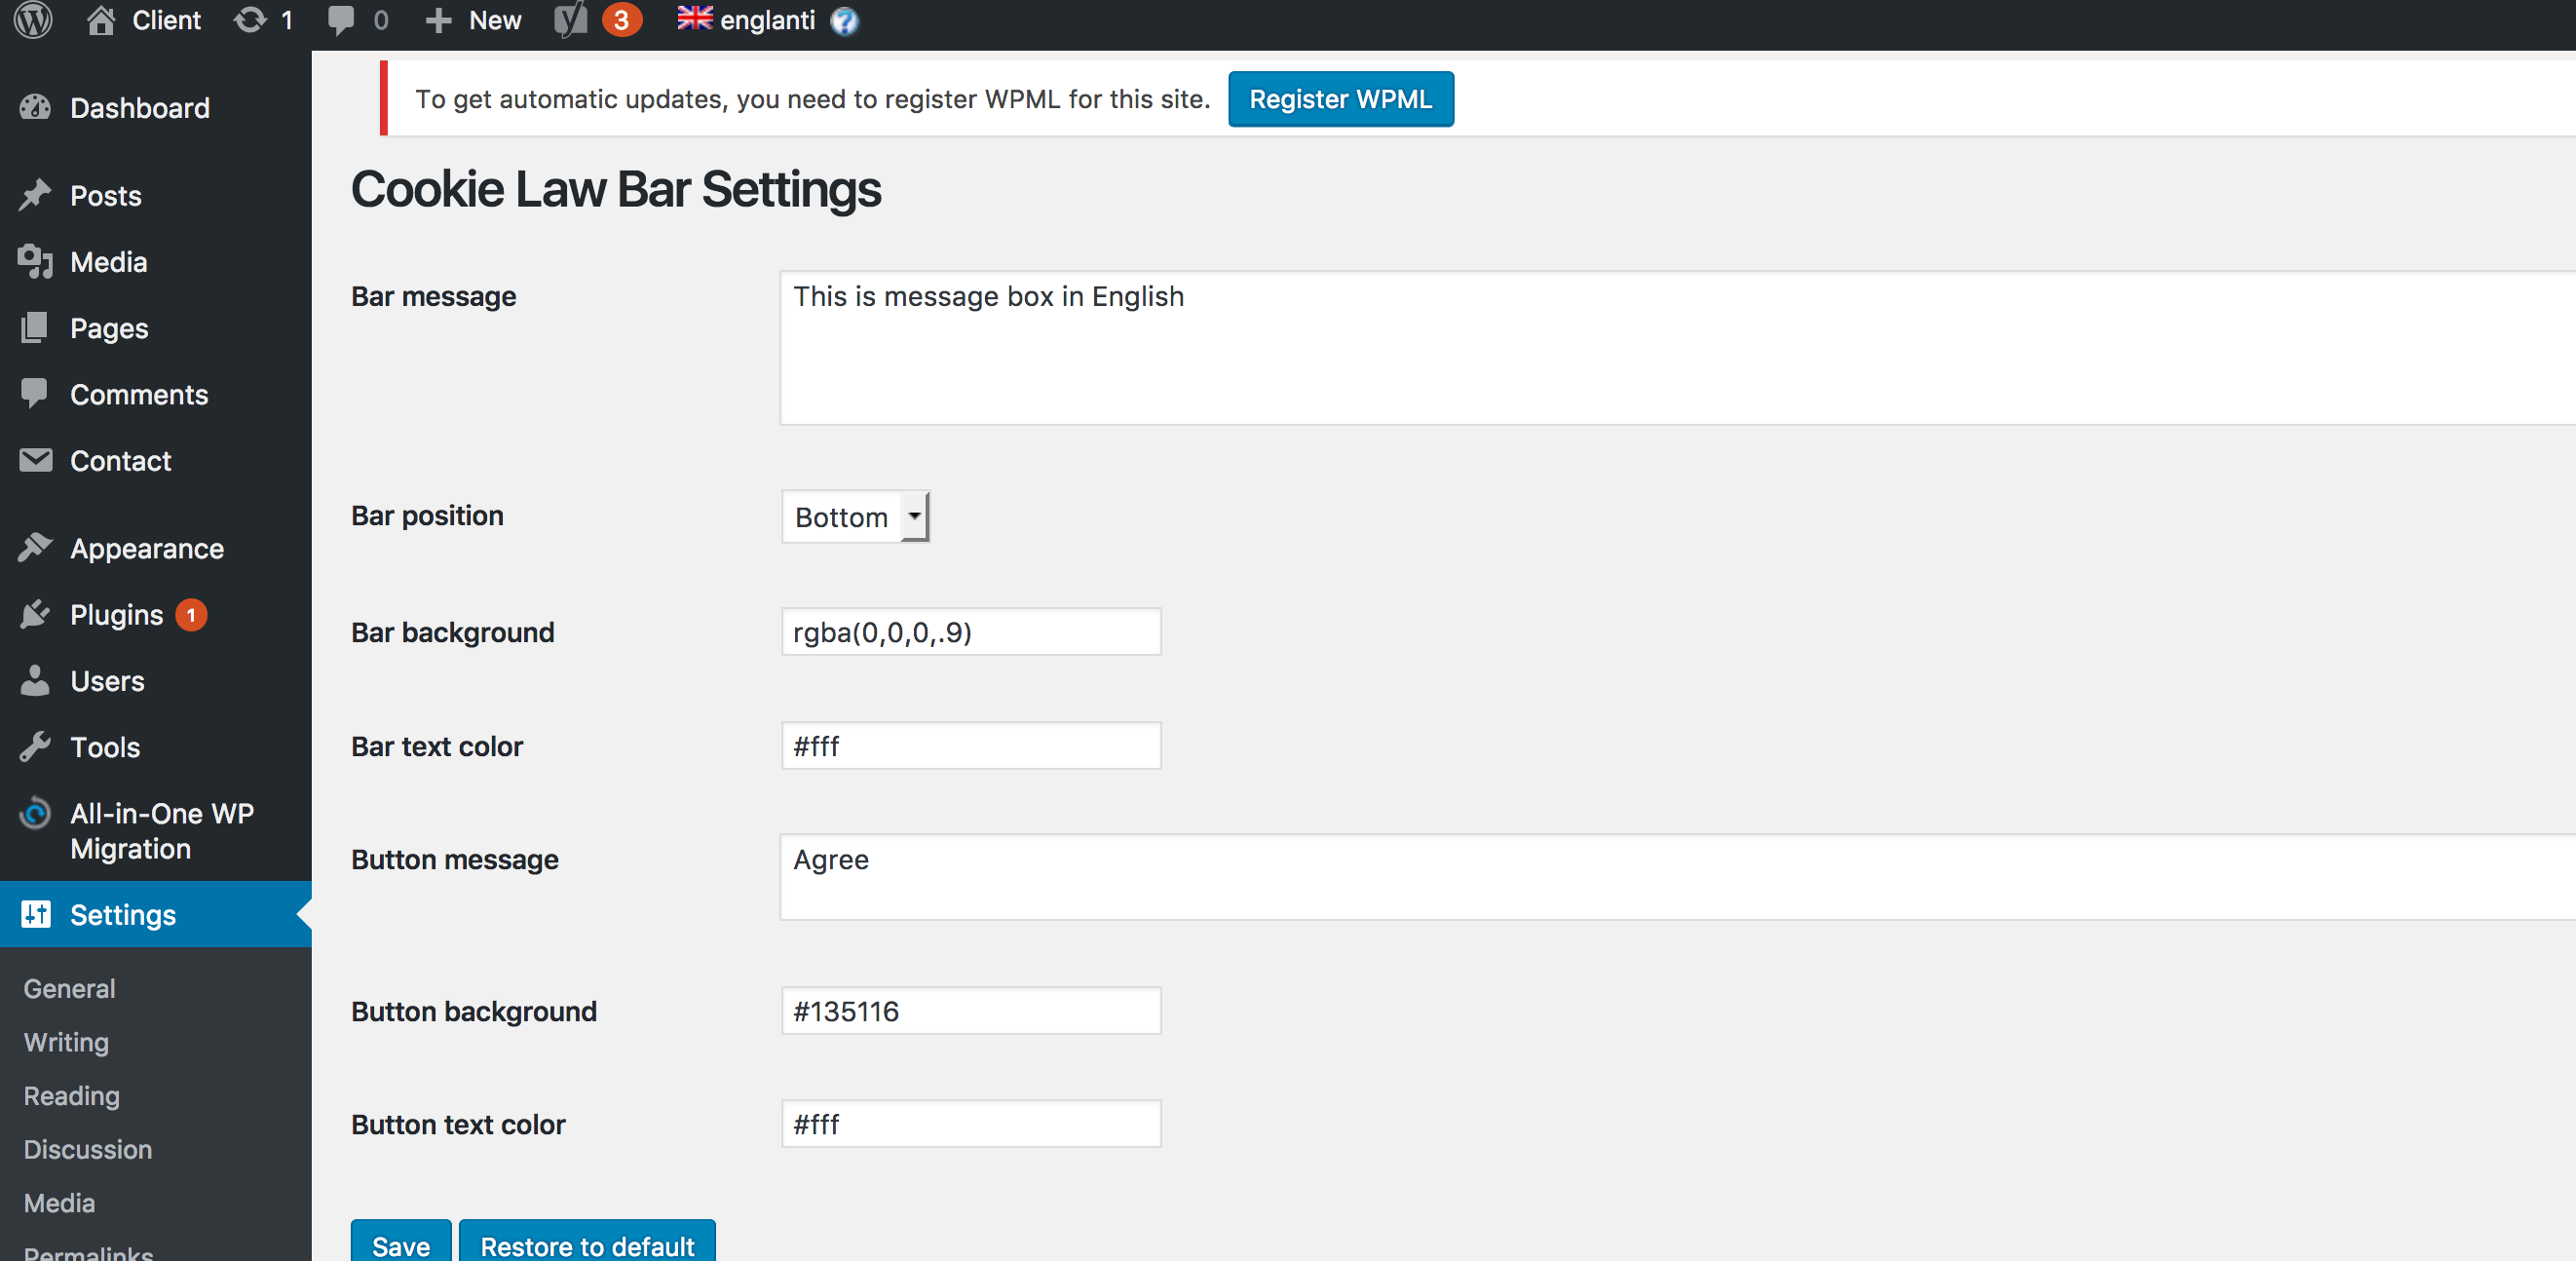Viewport: 2576px width, 1261px height.
Task: Click the Button message text area
Action: [x=1678, y=877]
